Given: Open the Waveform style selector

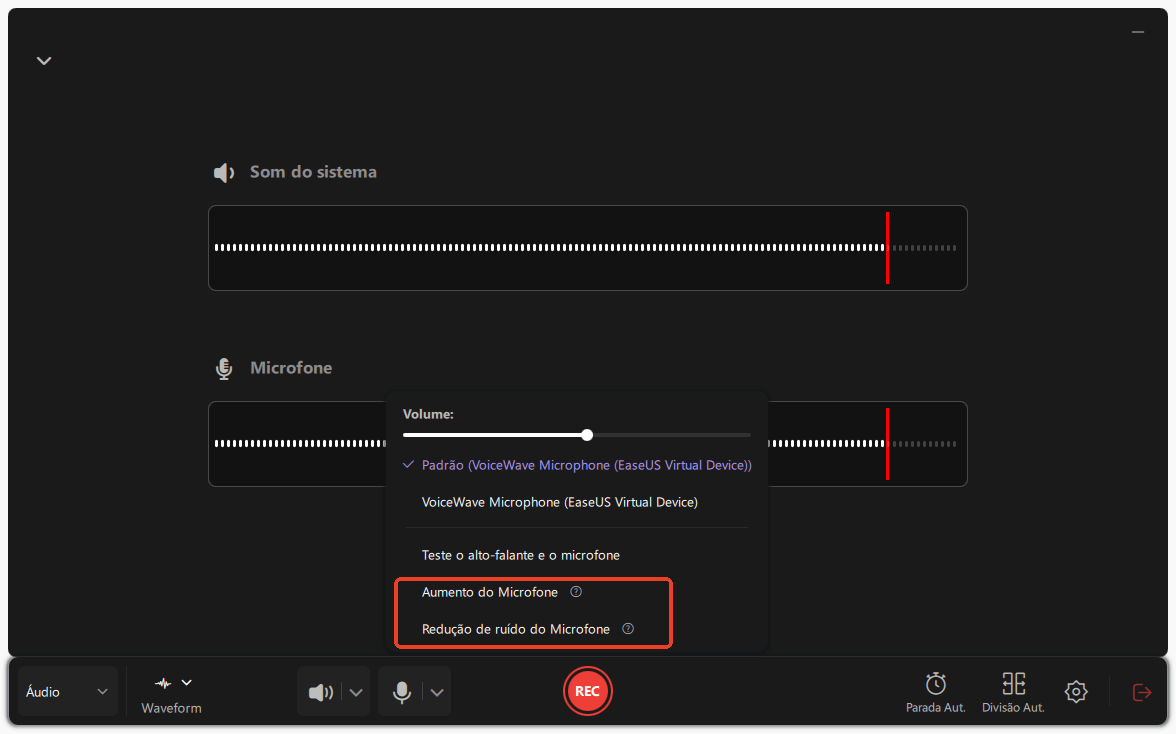Looking at the screenshot, I should [x=172, y=694].
